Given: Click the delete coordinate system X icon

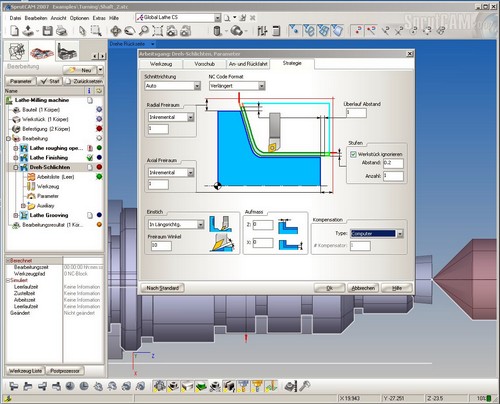Looking at the screenshot, I should point(253,18).
